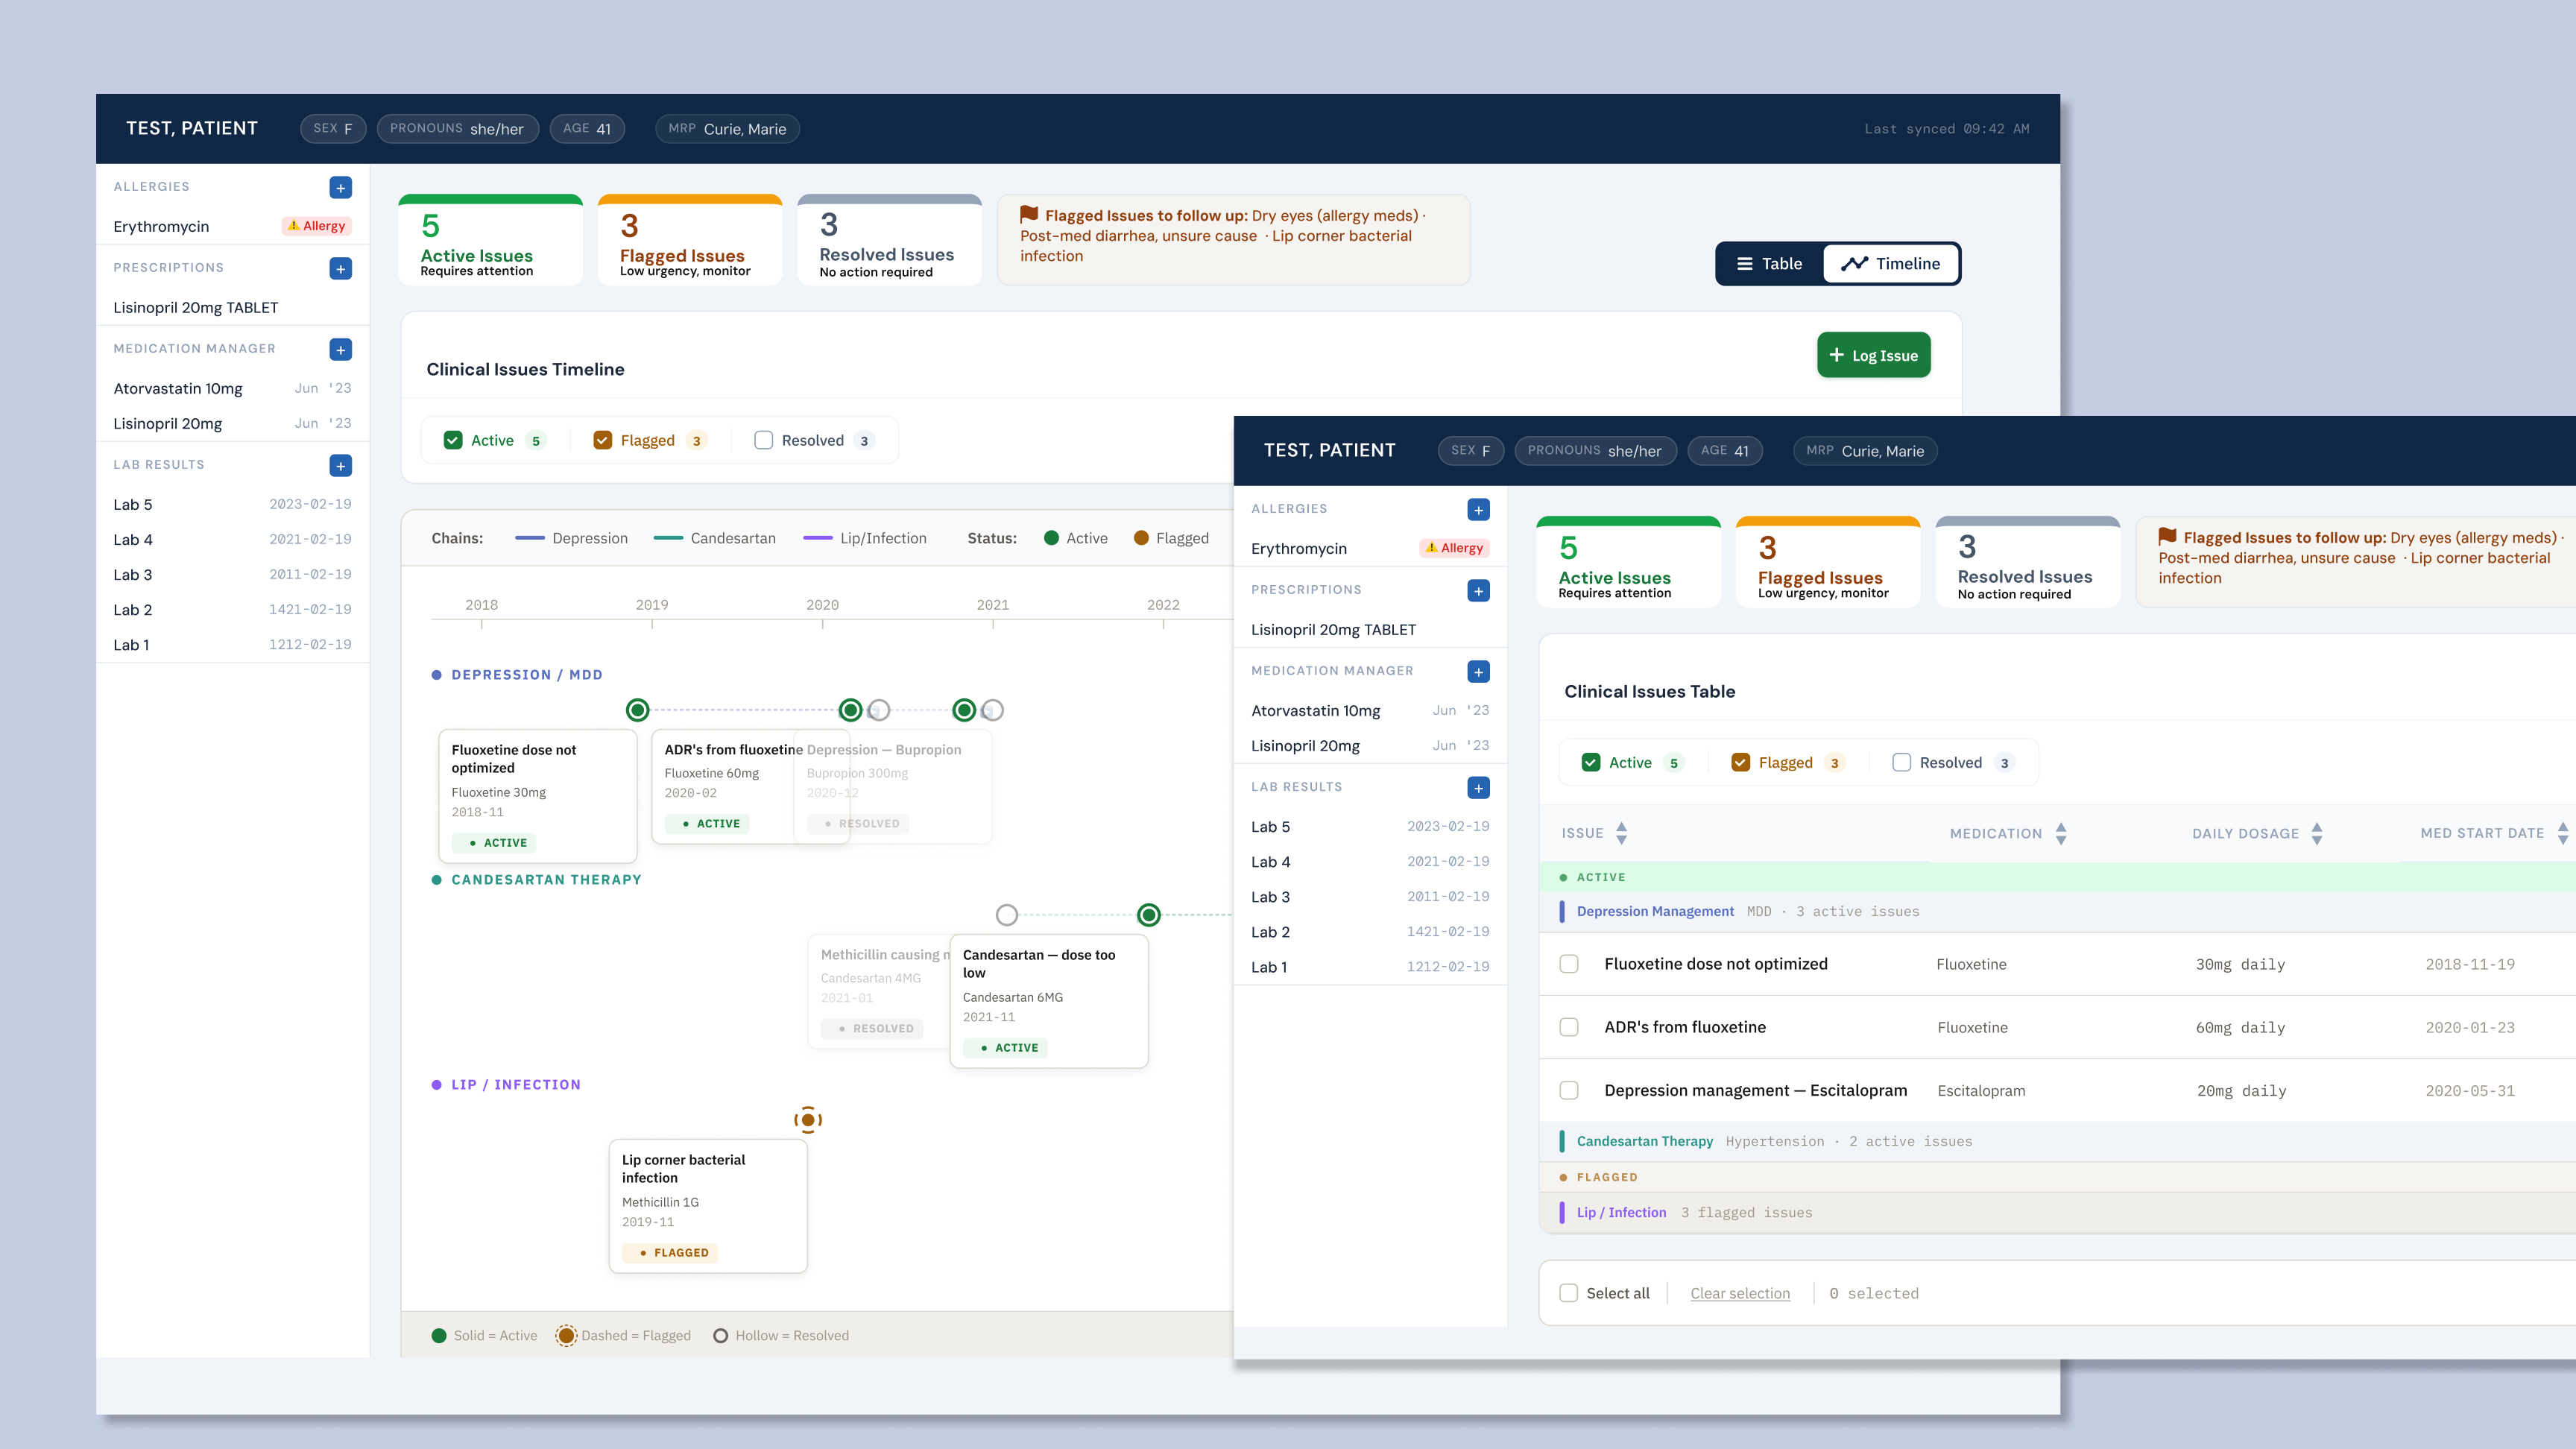The width and height of the screenshot is (2576, 1449).
Task: Click the flag icon in the Flagged Issues banner
Action: click(1029, 214)
